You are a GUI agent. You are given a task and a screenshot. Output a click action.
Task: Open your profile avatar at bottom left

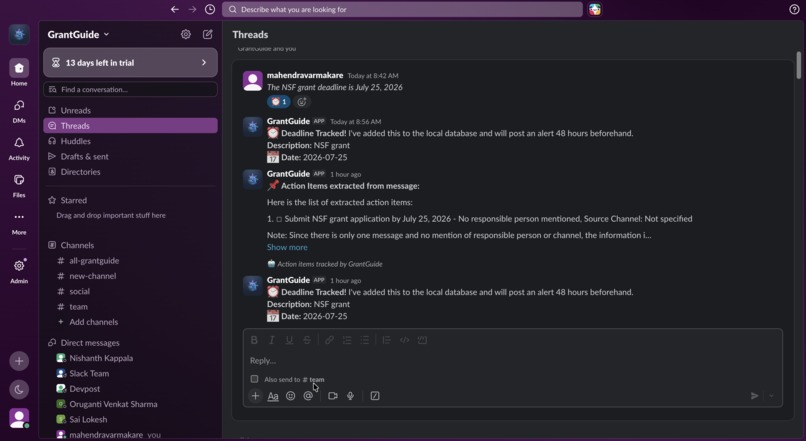(19, 418)
